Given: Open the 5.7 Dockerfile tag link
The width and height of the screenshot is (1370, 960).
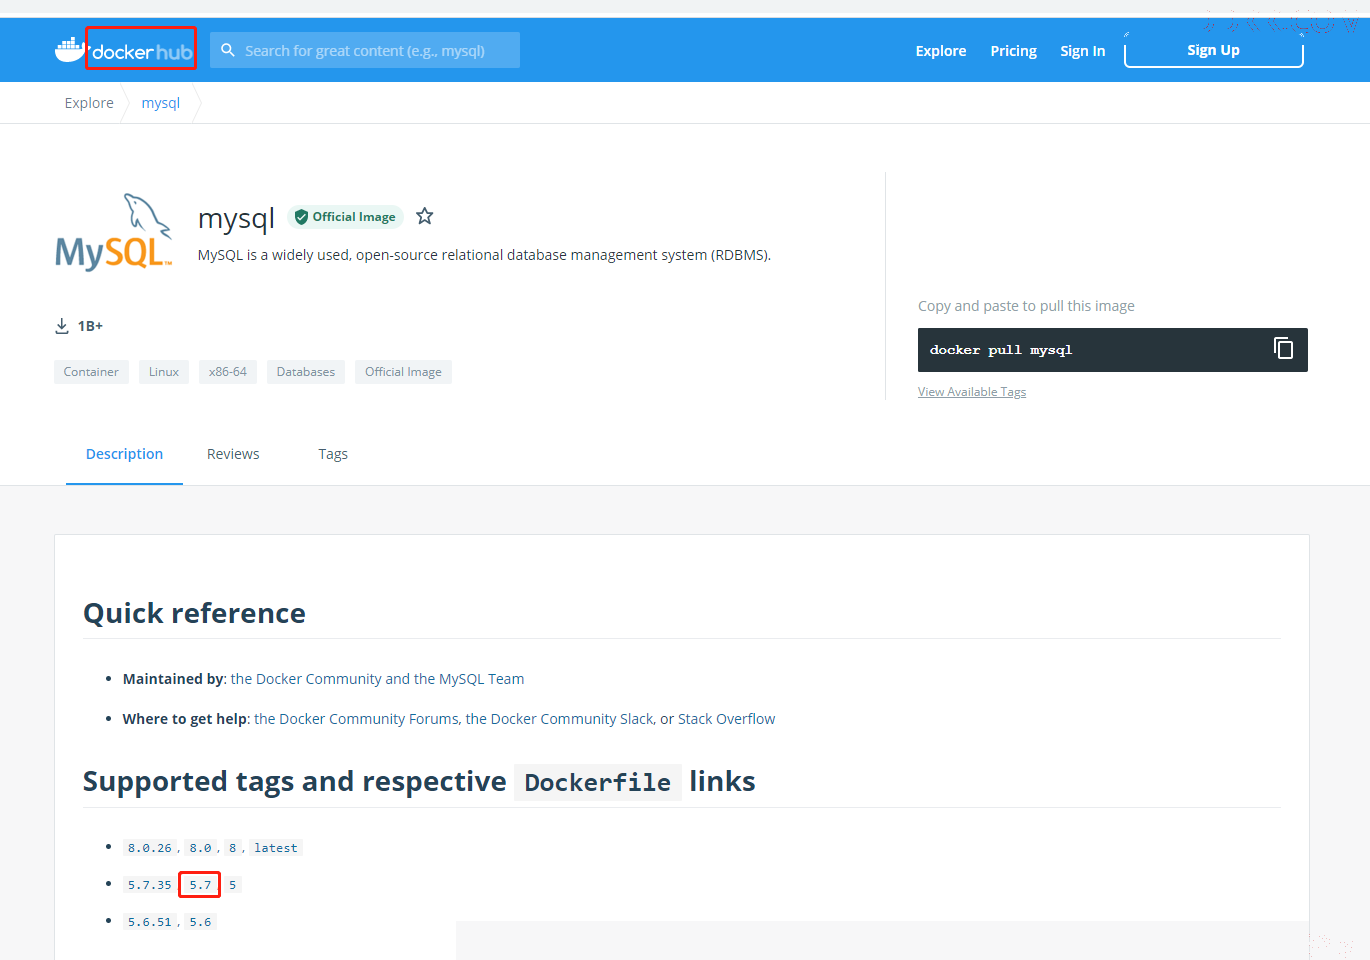Looking at the screenshot, I should point(200,885).
